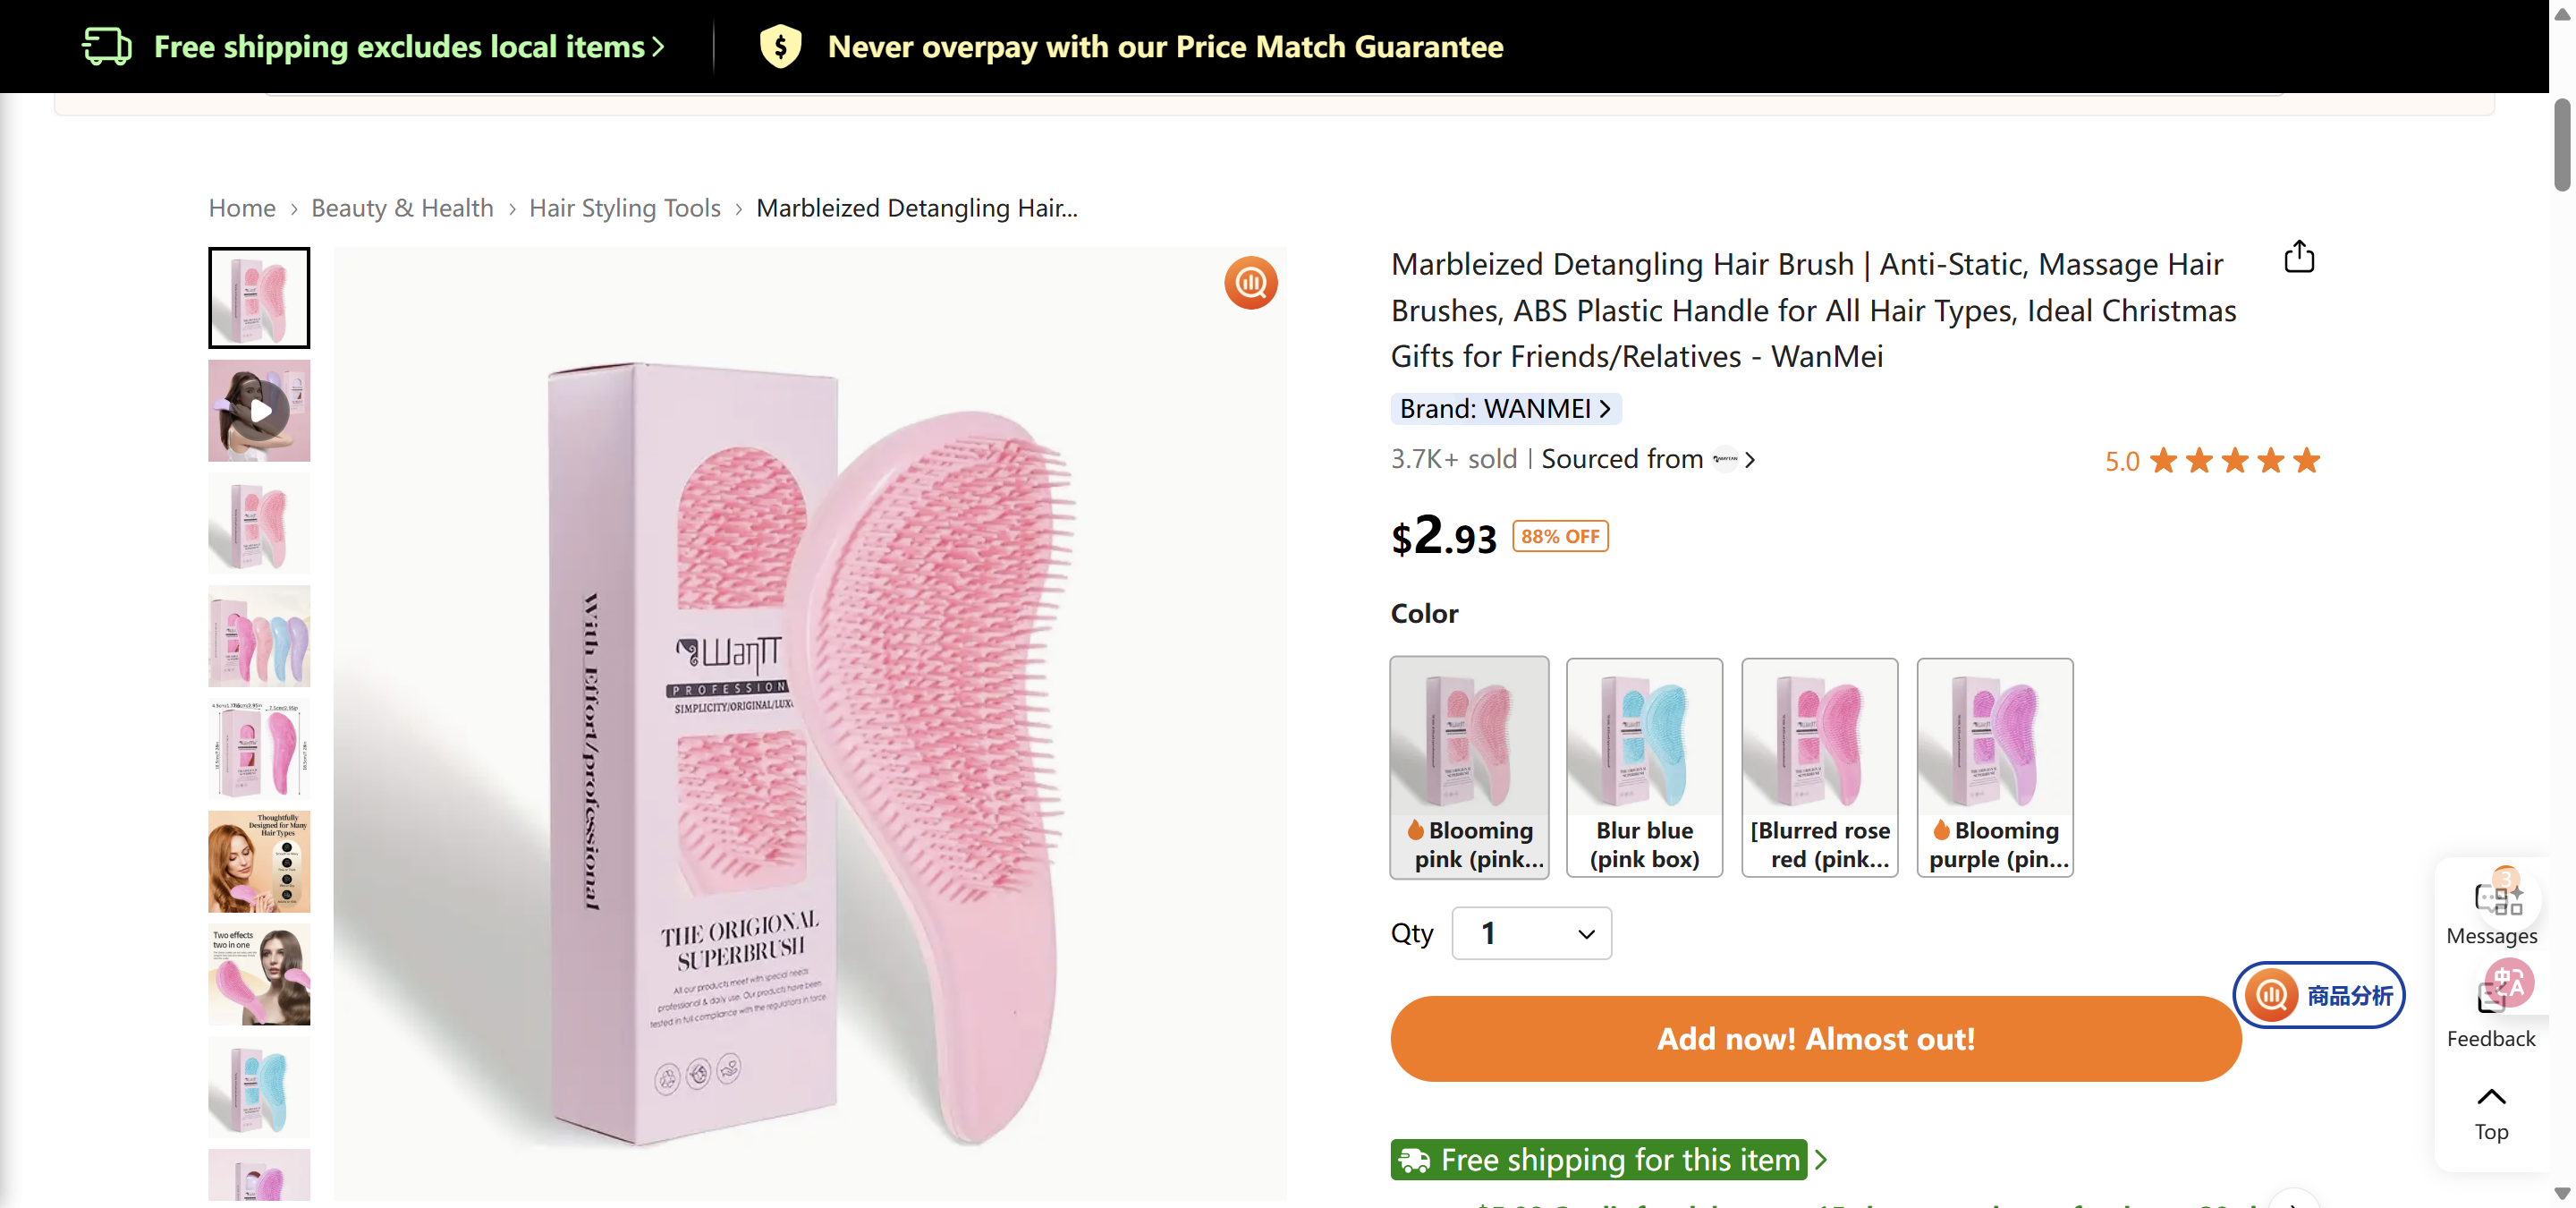
Task: Click the truck icon in the shipping banner
Action: click(107, 45)
